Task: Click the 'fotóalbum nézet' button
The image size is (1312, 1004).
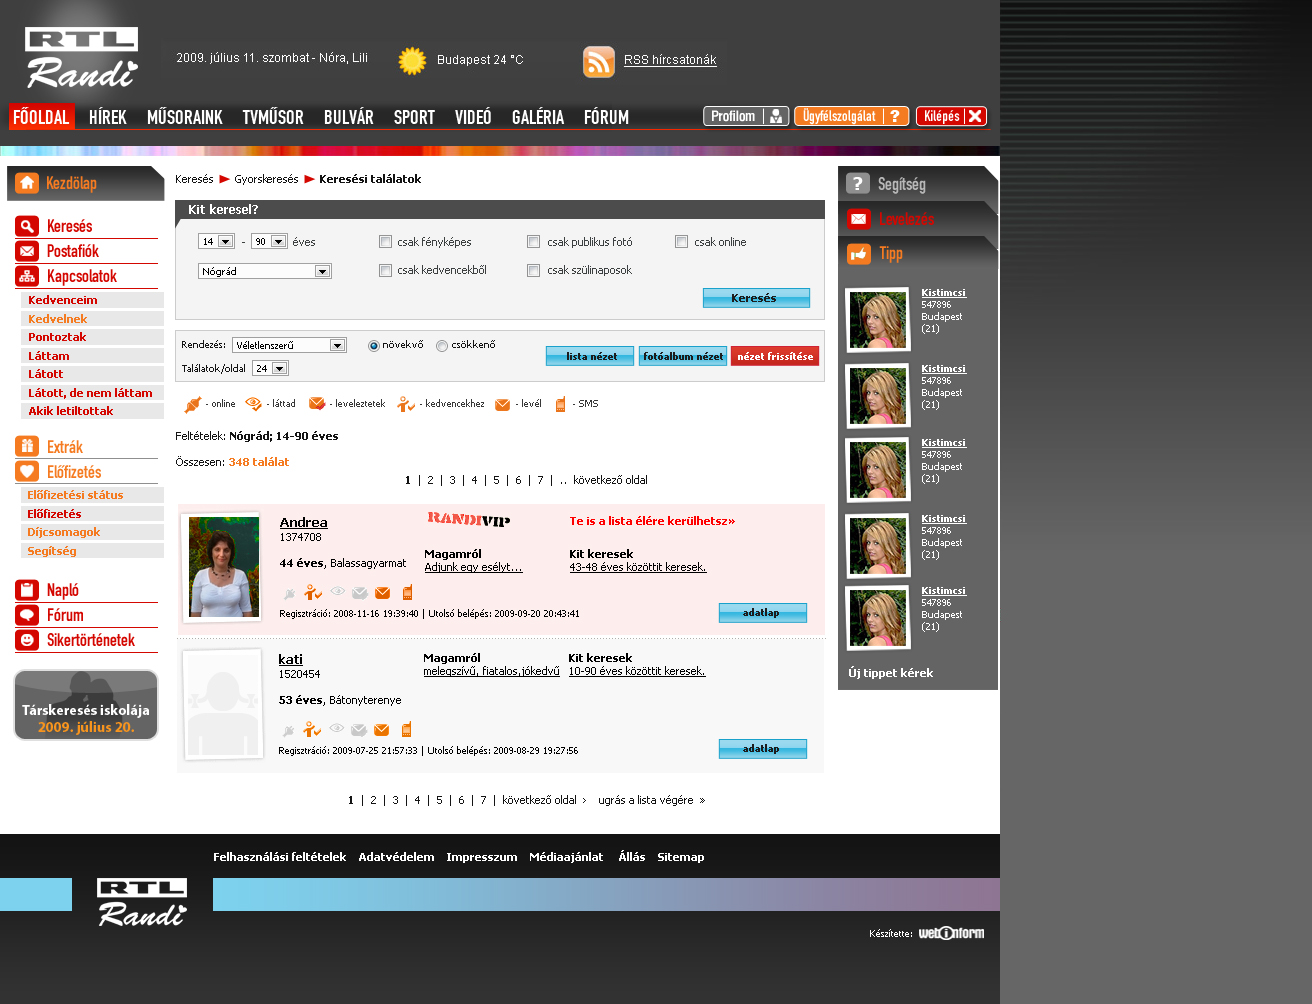Action: coord(683,356)
